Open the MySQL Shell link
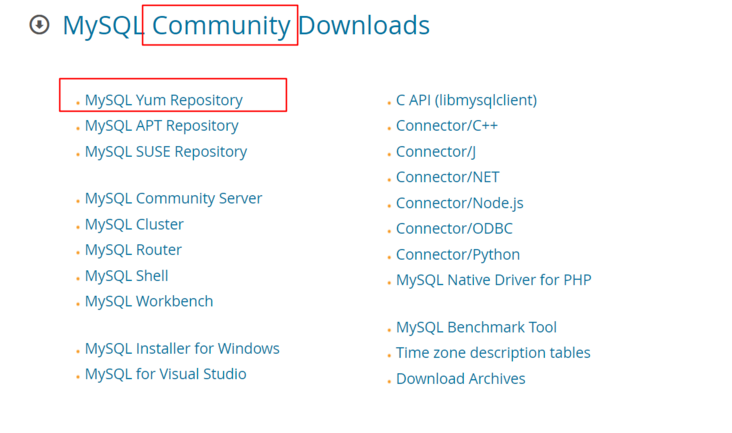732x433 pixels. [x=127, y=276]
